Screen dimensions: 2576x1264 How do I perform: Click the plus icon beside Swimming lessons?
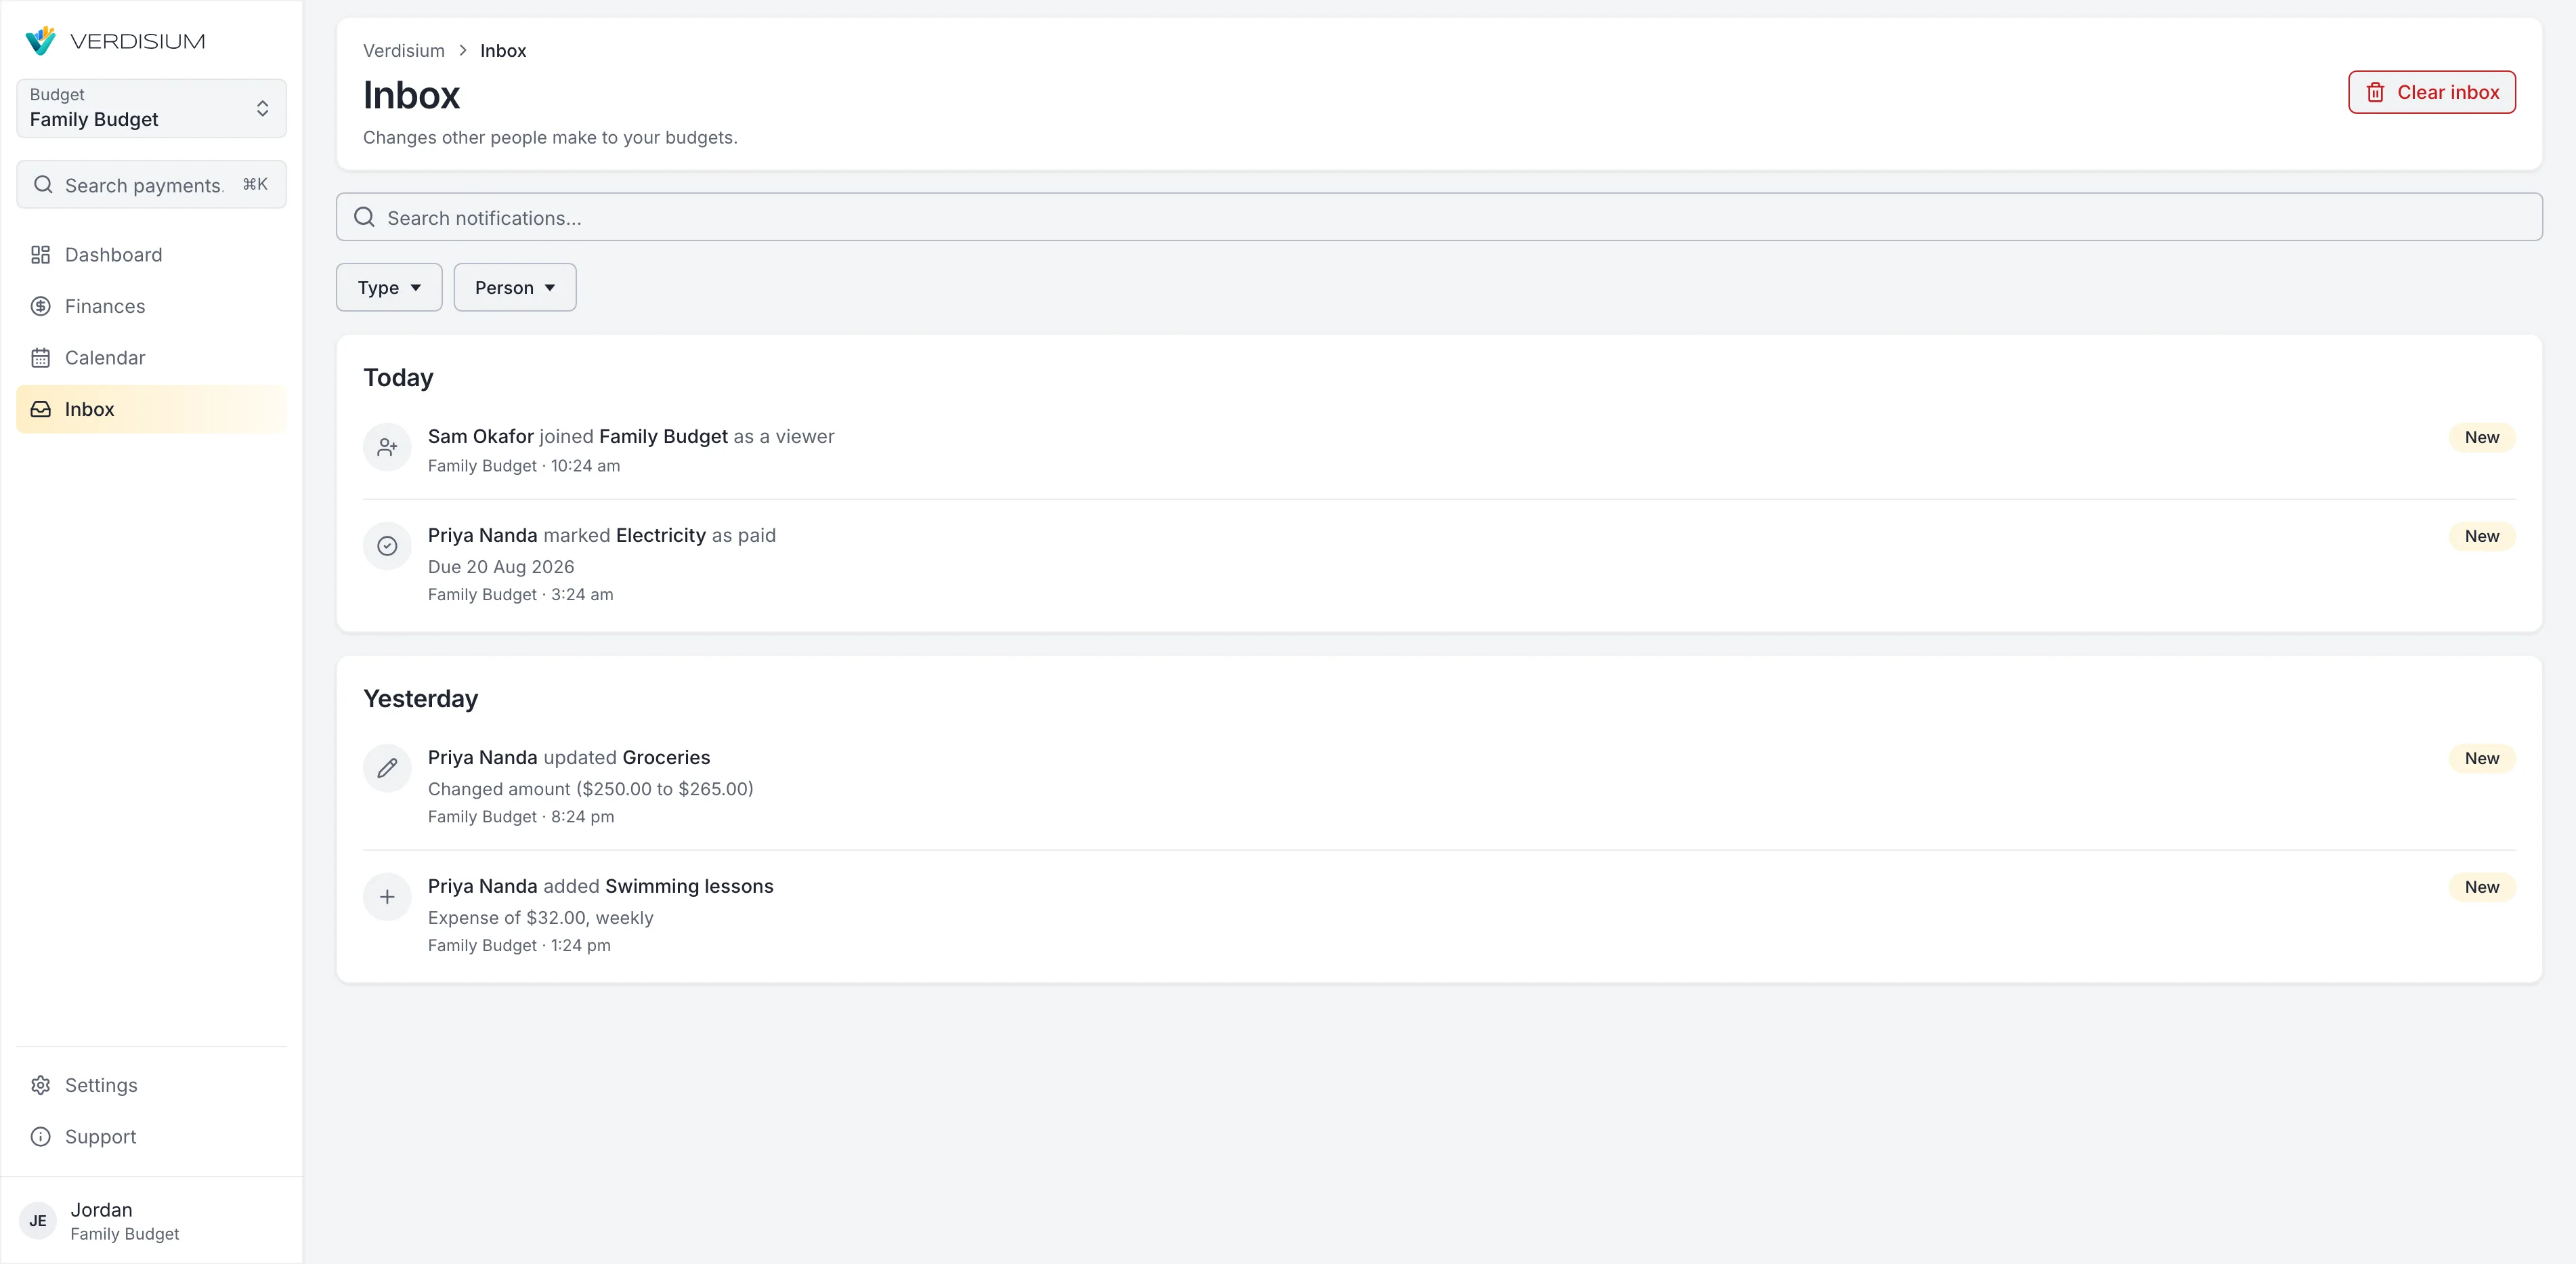tap(387, 897)
